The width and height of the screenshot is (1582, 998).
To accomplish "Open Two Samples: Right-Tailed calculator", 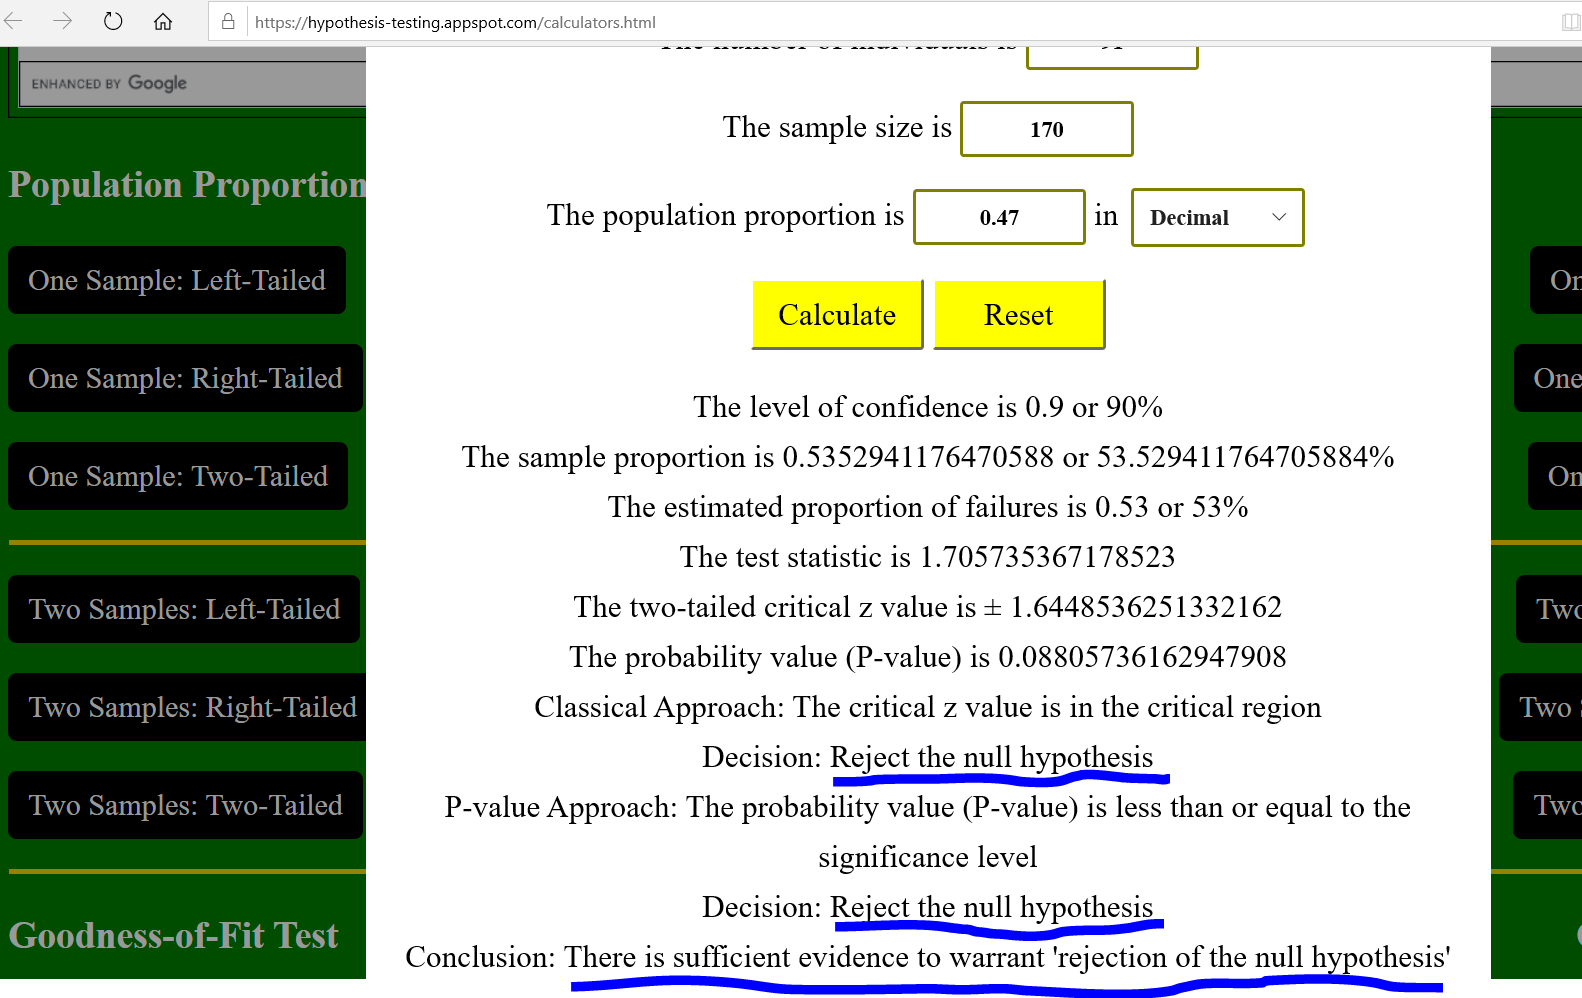I will [187, 707].
